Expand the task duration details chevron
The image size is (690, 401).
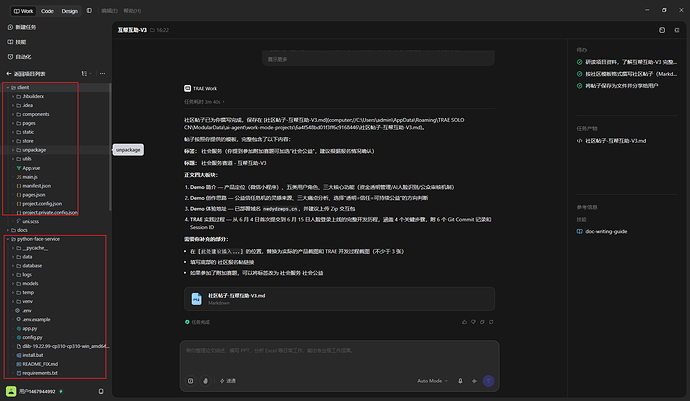(224, 102)
